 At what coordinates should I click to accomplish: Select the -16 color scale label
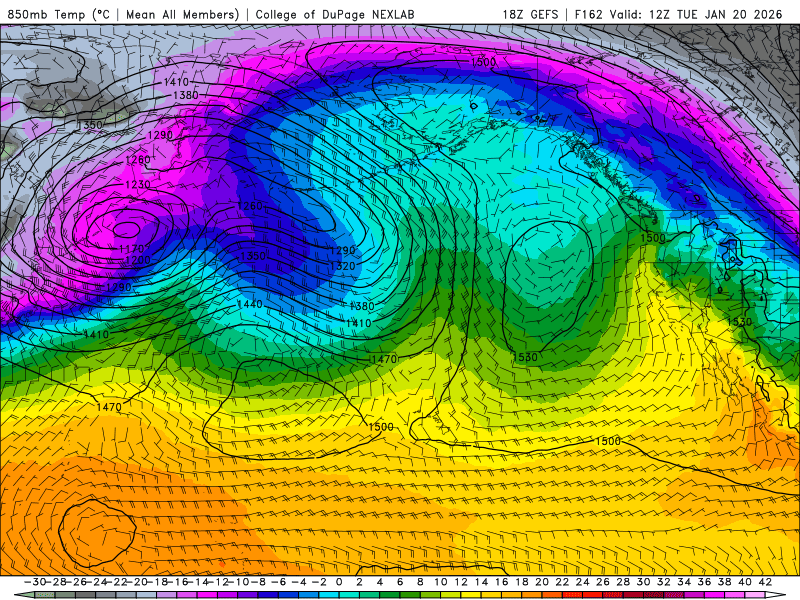tap(178, 582)
